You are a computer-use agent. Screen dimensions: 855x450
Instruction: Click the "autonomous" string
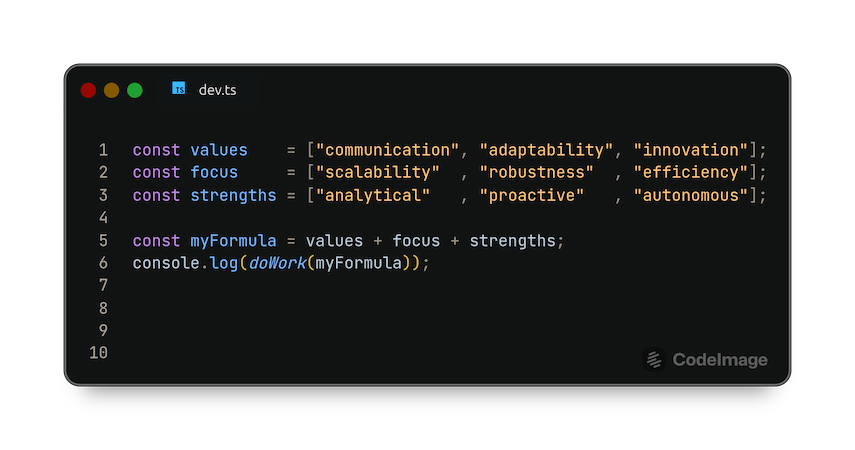tap(691, 195)
